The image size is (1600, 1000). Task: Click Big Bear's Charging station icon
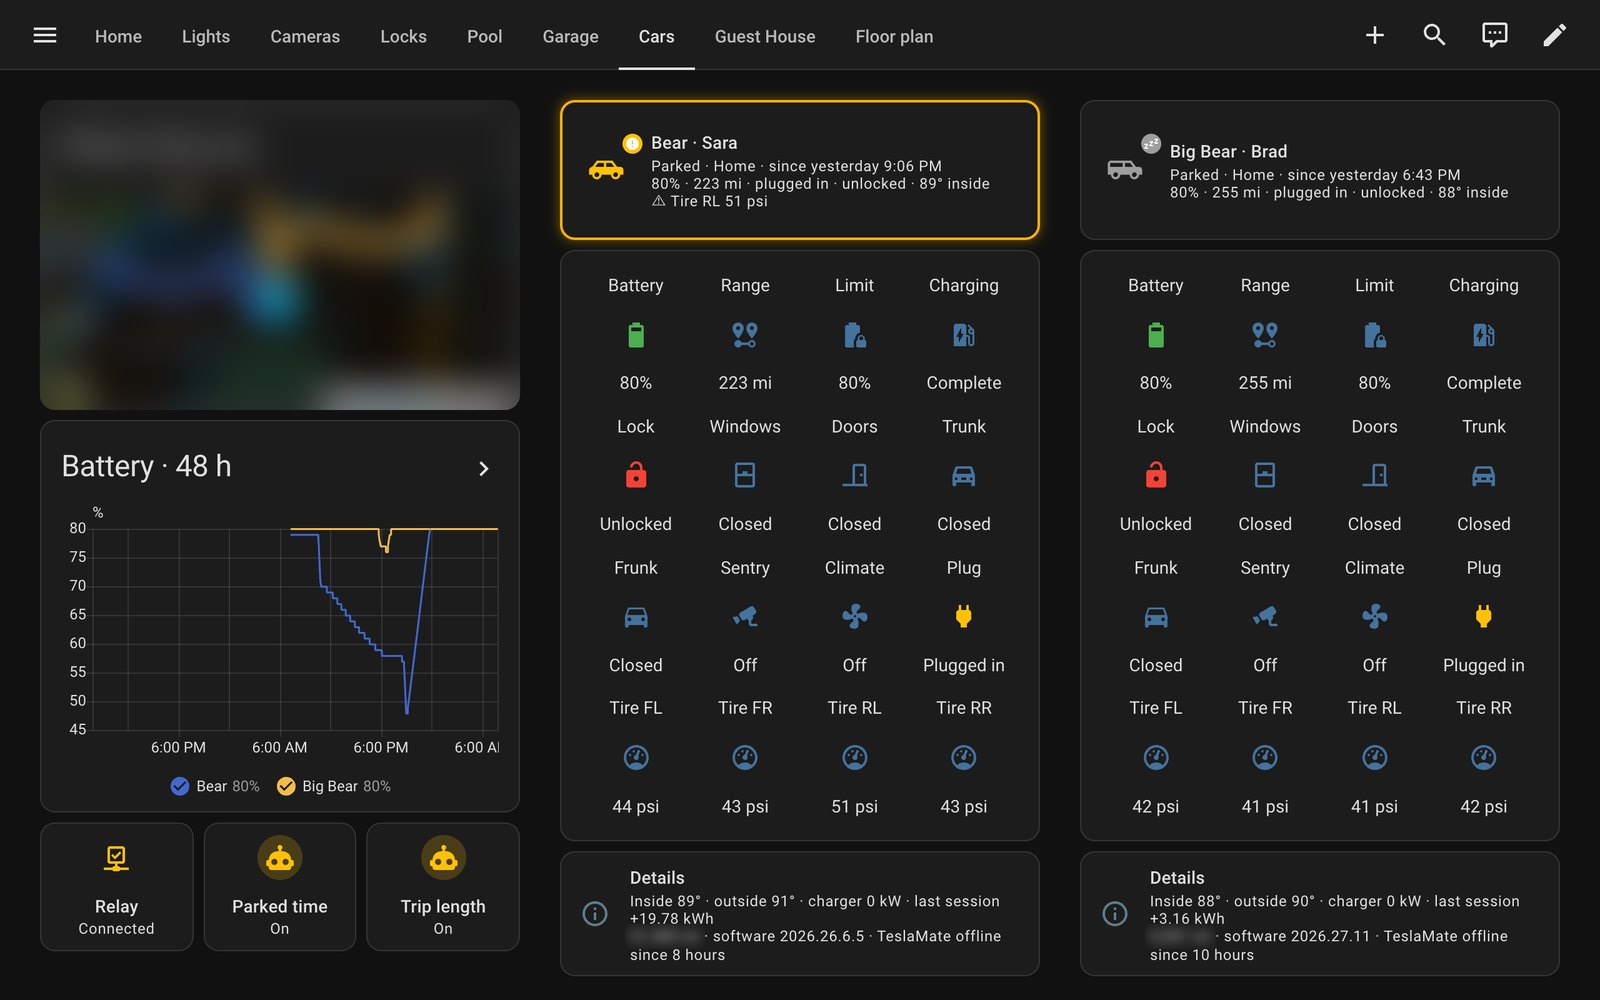point(1483,334)
